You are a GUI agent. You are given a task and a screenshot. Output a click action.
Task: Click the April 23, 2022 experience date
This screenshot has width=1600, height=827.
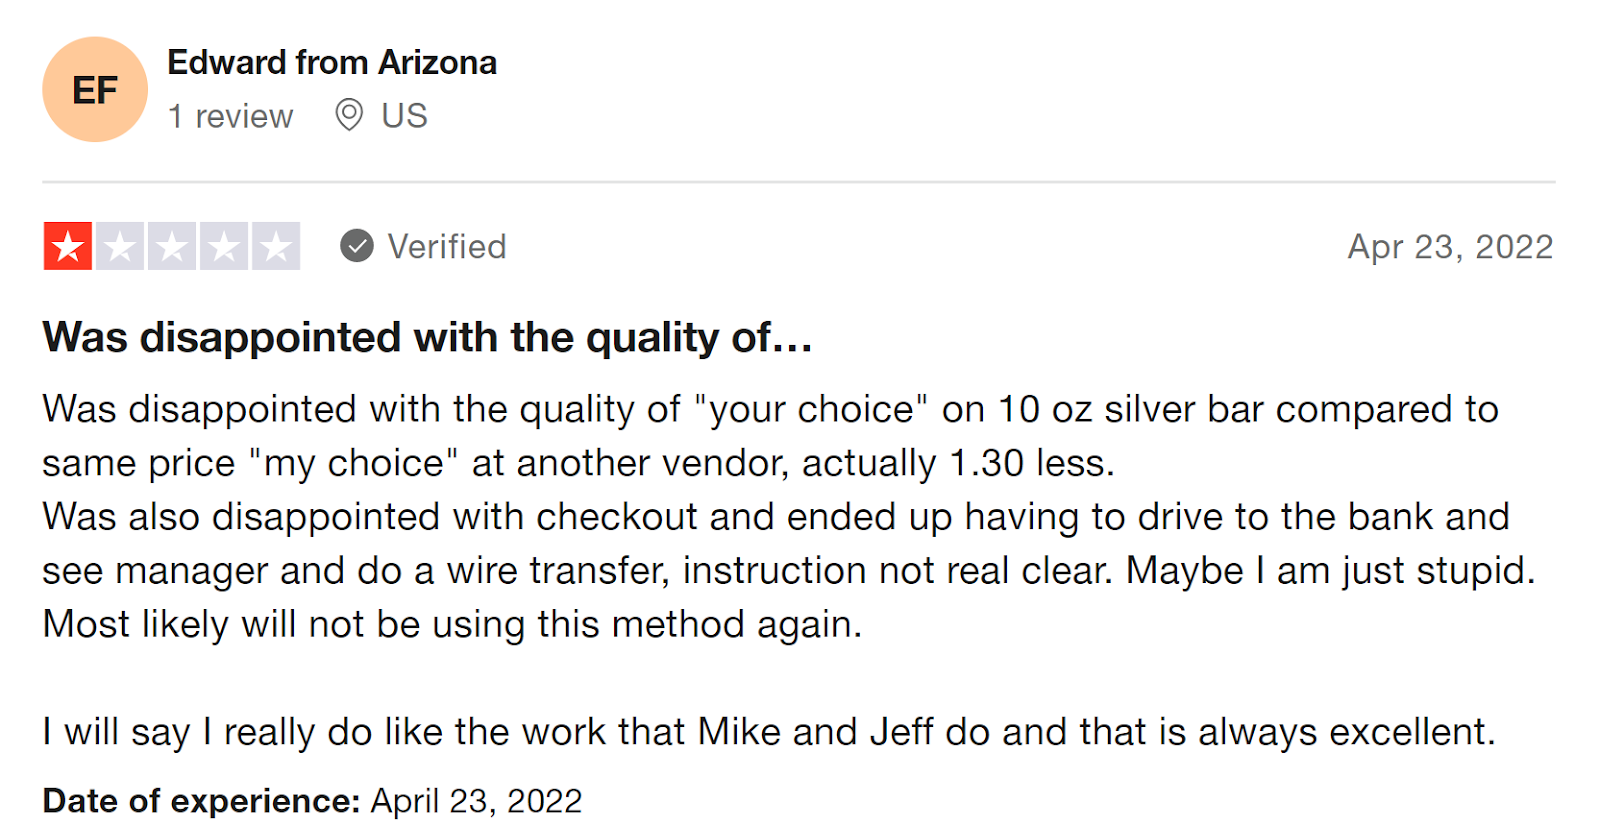[476, 801]
